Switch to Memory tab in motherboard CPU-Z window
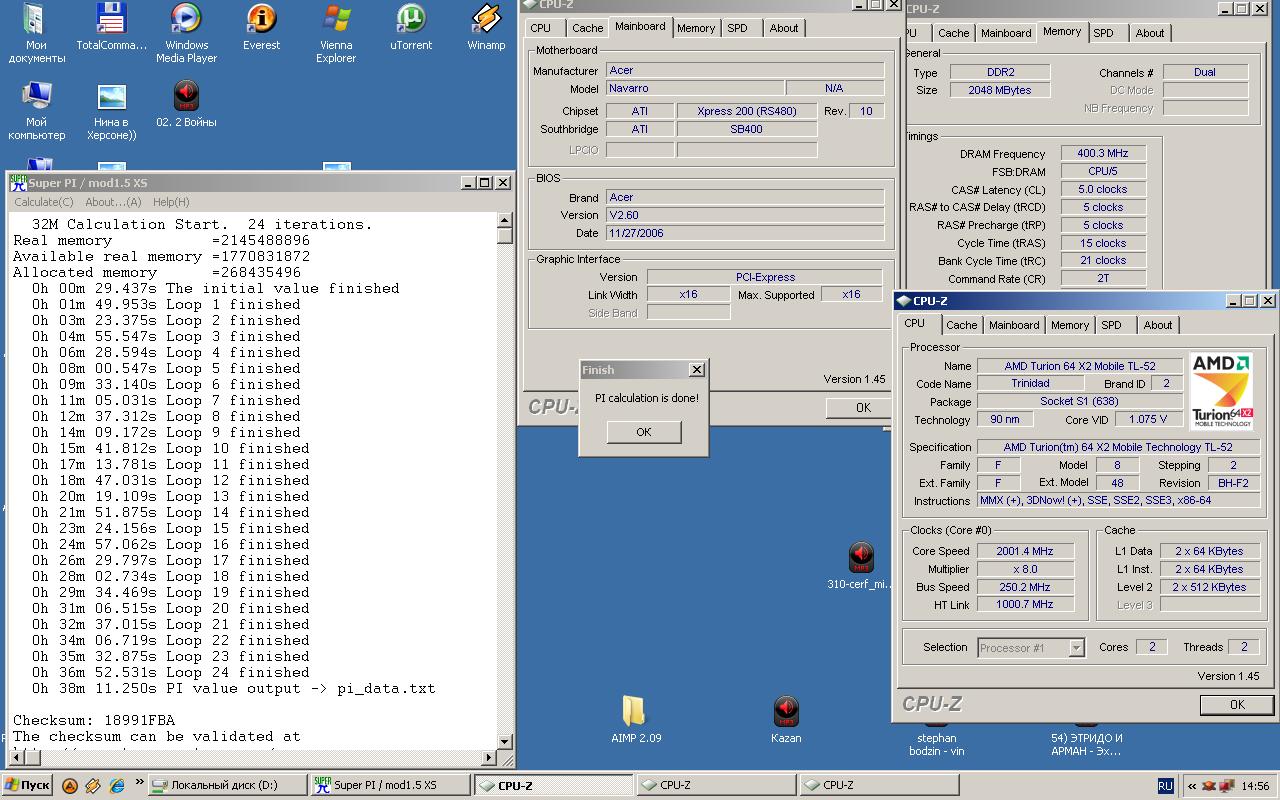Screen dimensions: 1280x800 tap(696, 28)
